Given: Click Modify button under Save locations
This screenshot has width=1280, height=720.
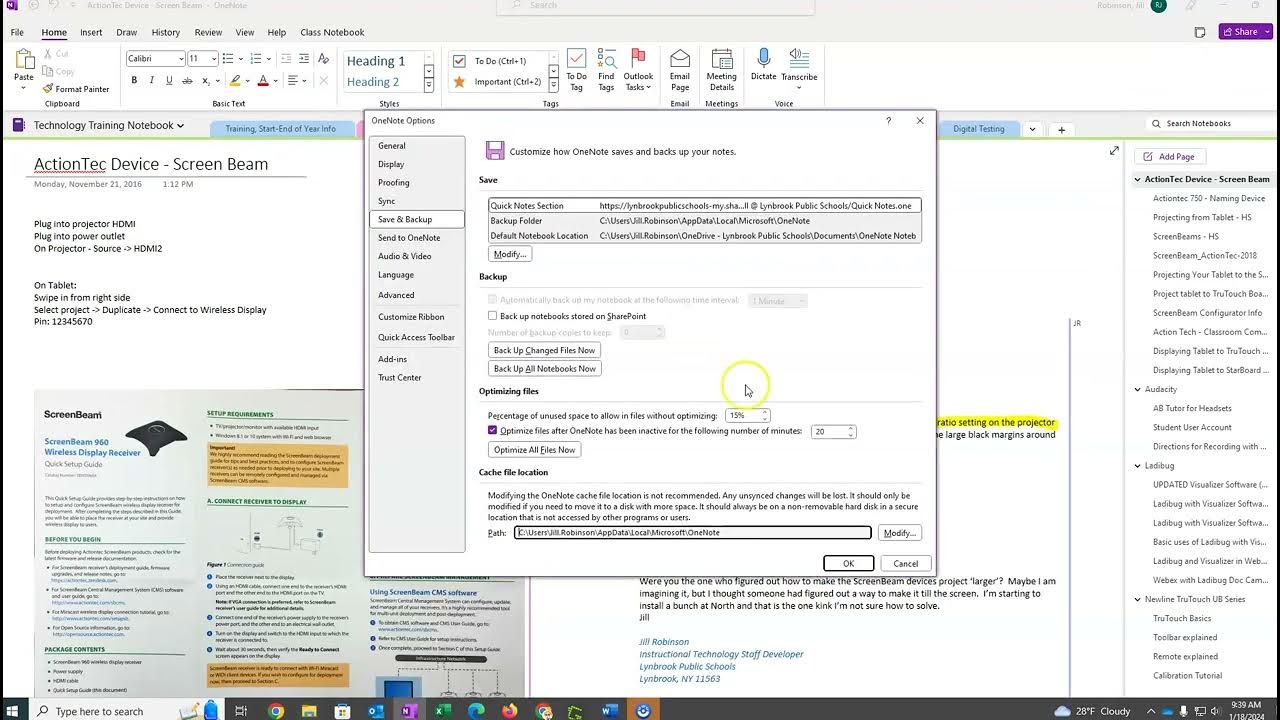Looking at the screenshot, I should coord(510,254).
